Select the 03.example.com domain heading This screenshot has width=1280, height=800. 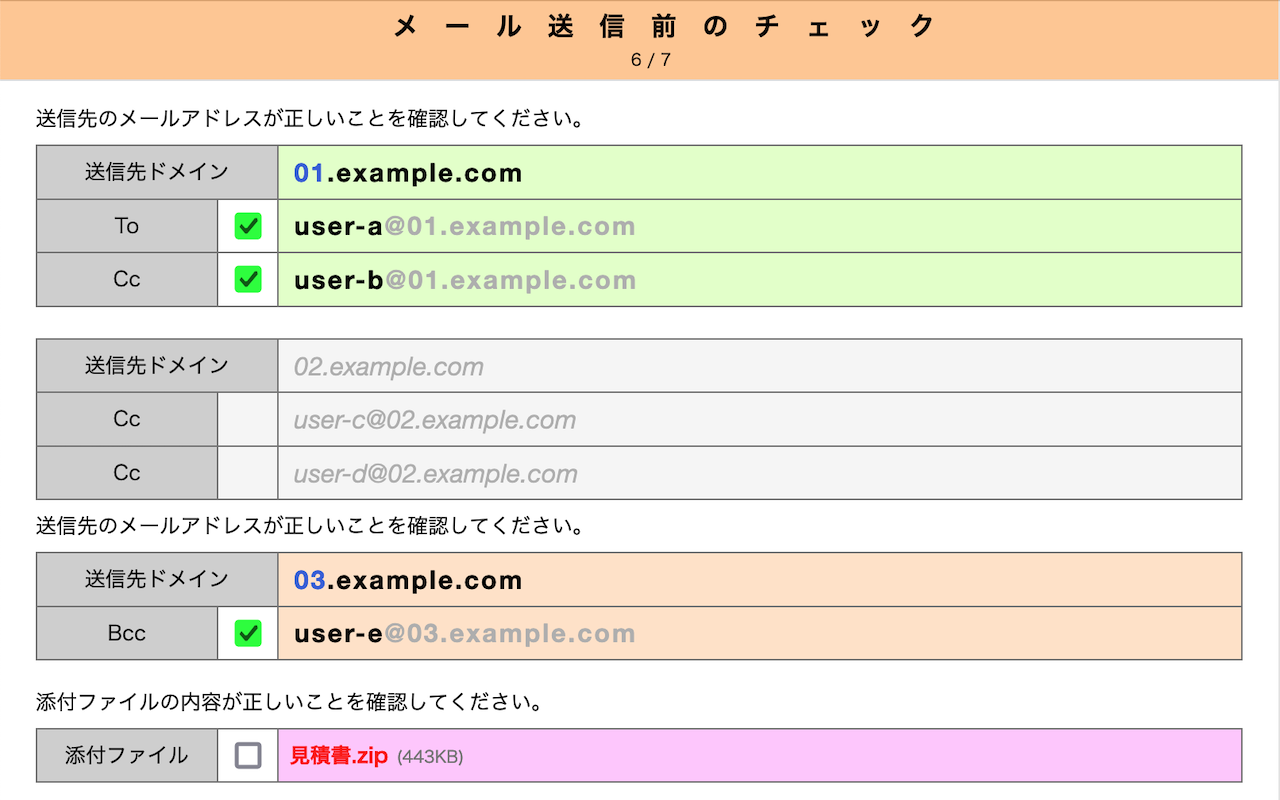tap(408, 580)
